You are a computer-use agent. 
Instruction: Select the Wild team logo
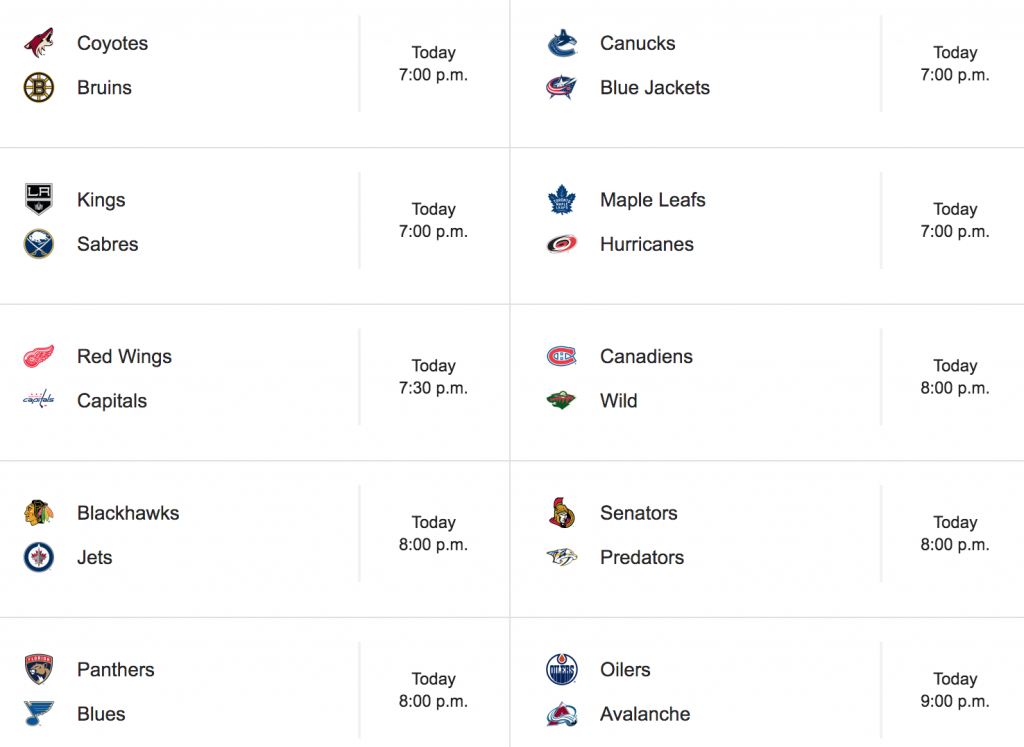tap(562, 400)
